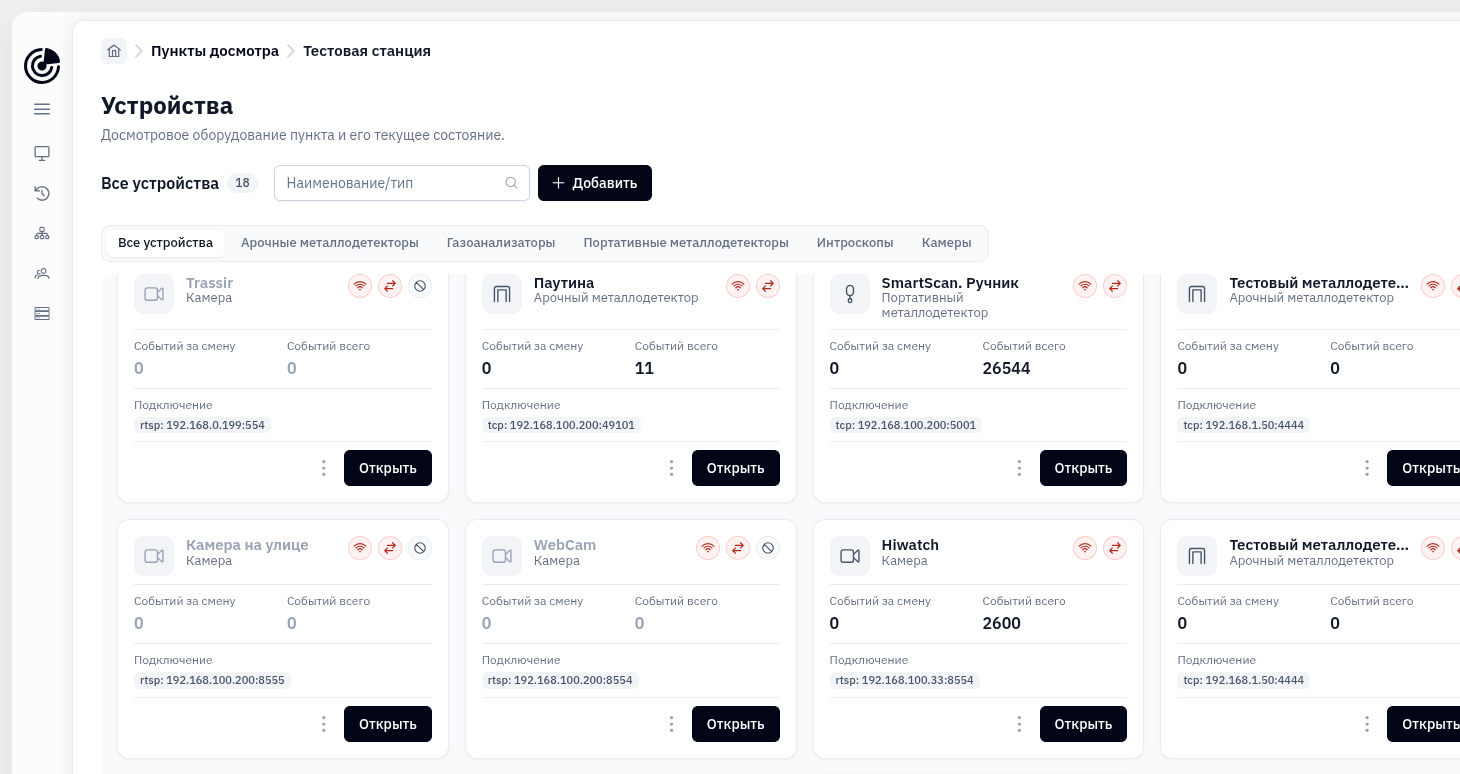The height and width of the screenshot is (774, 1460).
Task: Open the WebCam device card
Action: pyautogui.click(x=736, y=724)
